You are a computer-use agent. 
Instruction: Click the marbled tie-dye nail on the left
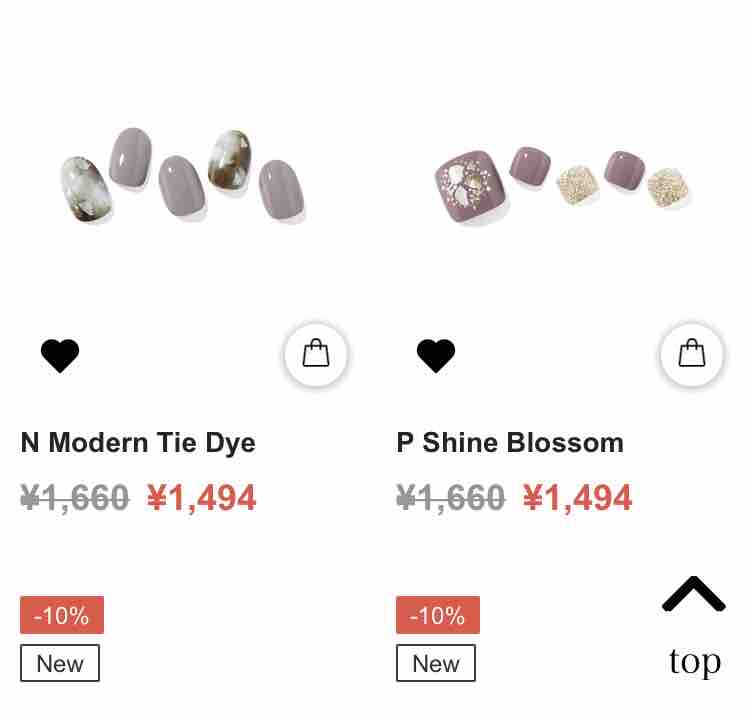[87, 189]
